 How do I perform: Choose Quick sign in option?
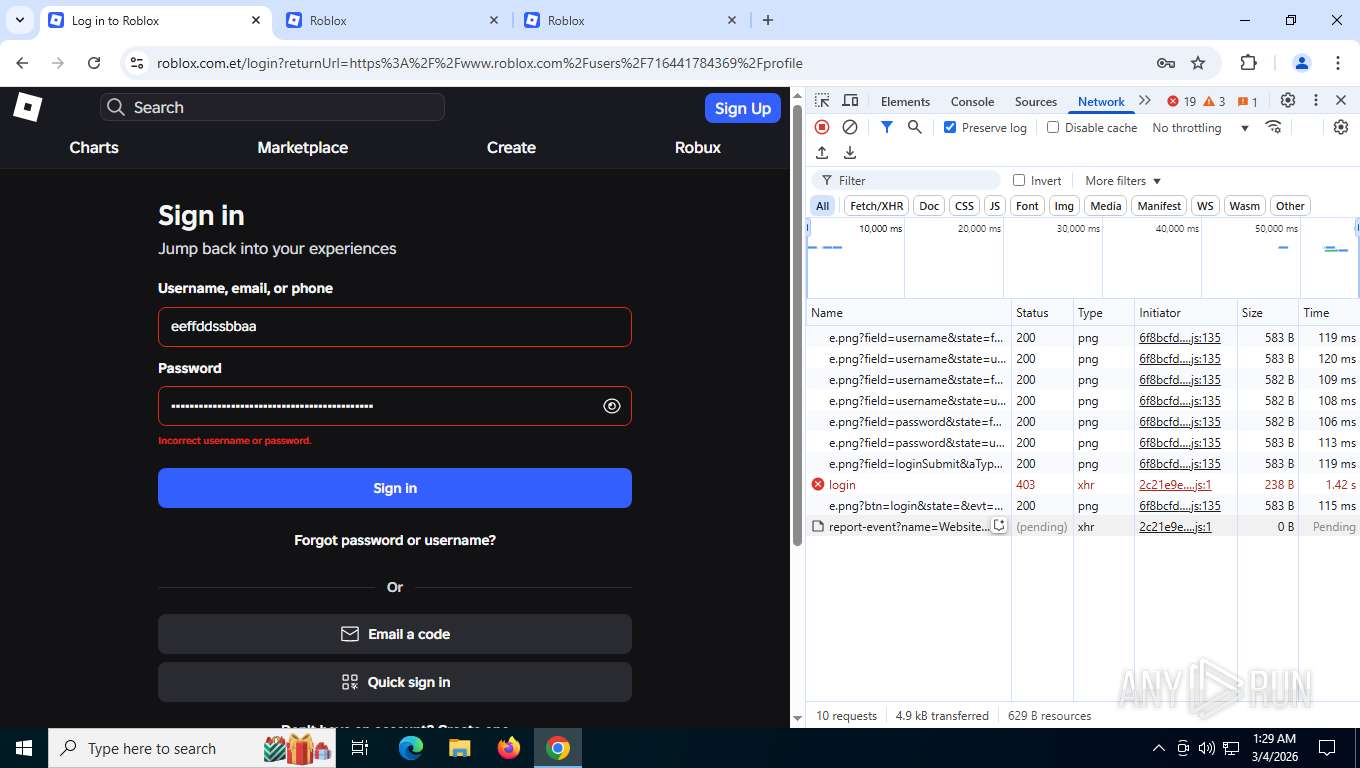tap(395, 682)
